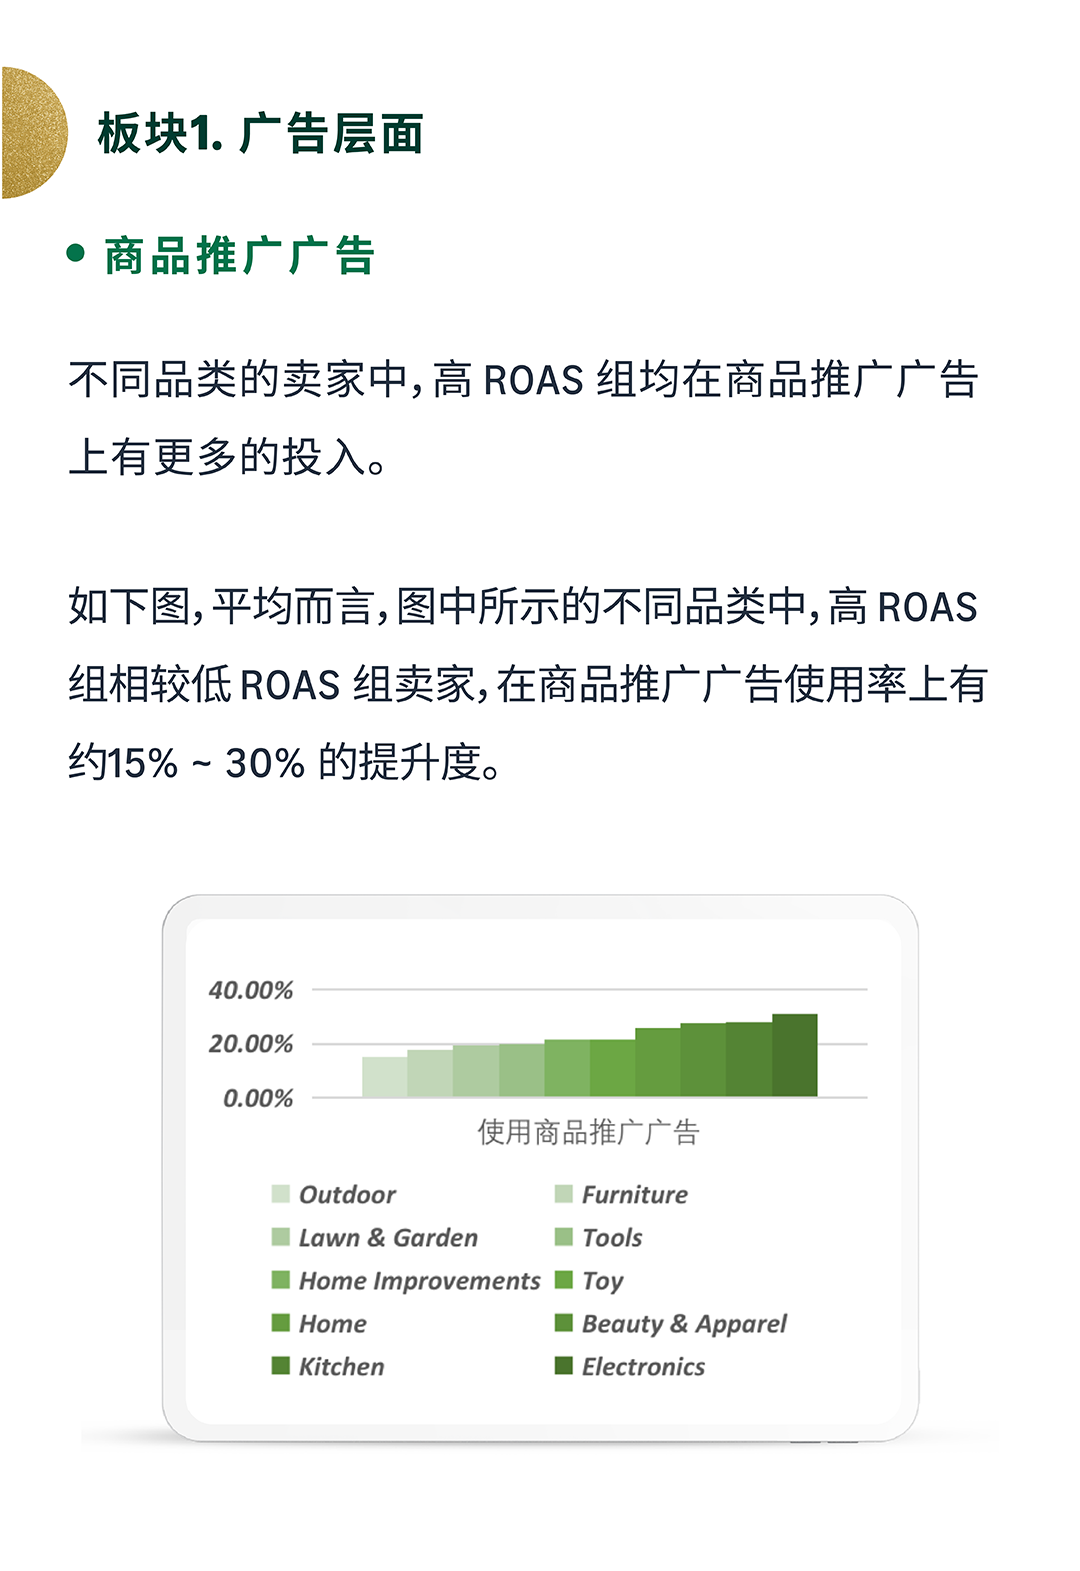The width and height of the screenshot is (1080, 1571).
Task: Click the heading 板块1. 广告层面
Action: 261,133
